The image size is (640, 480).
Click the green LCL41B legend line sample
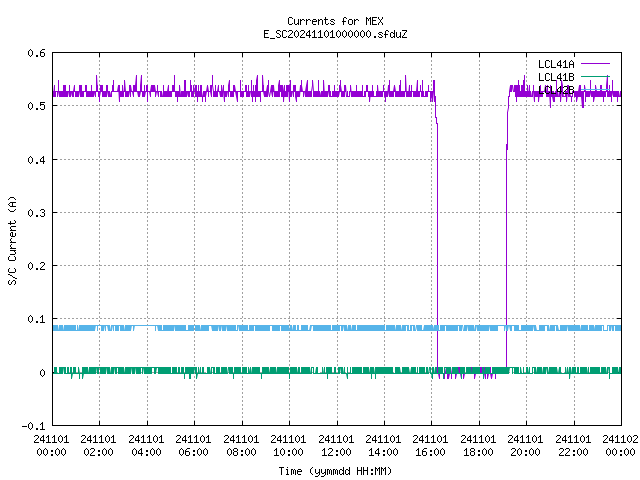point(595,76)
